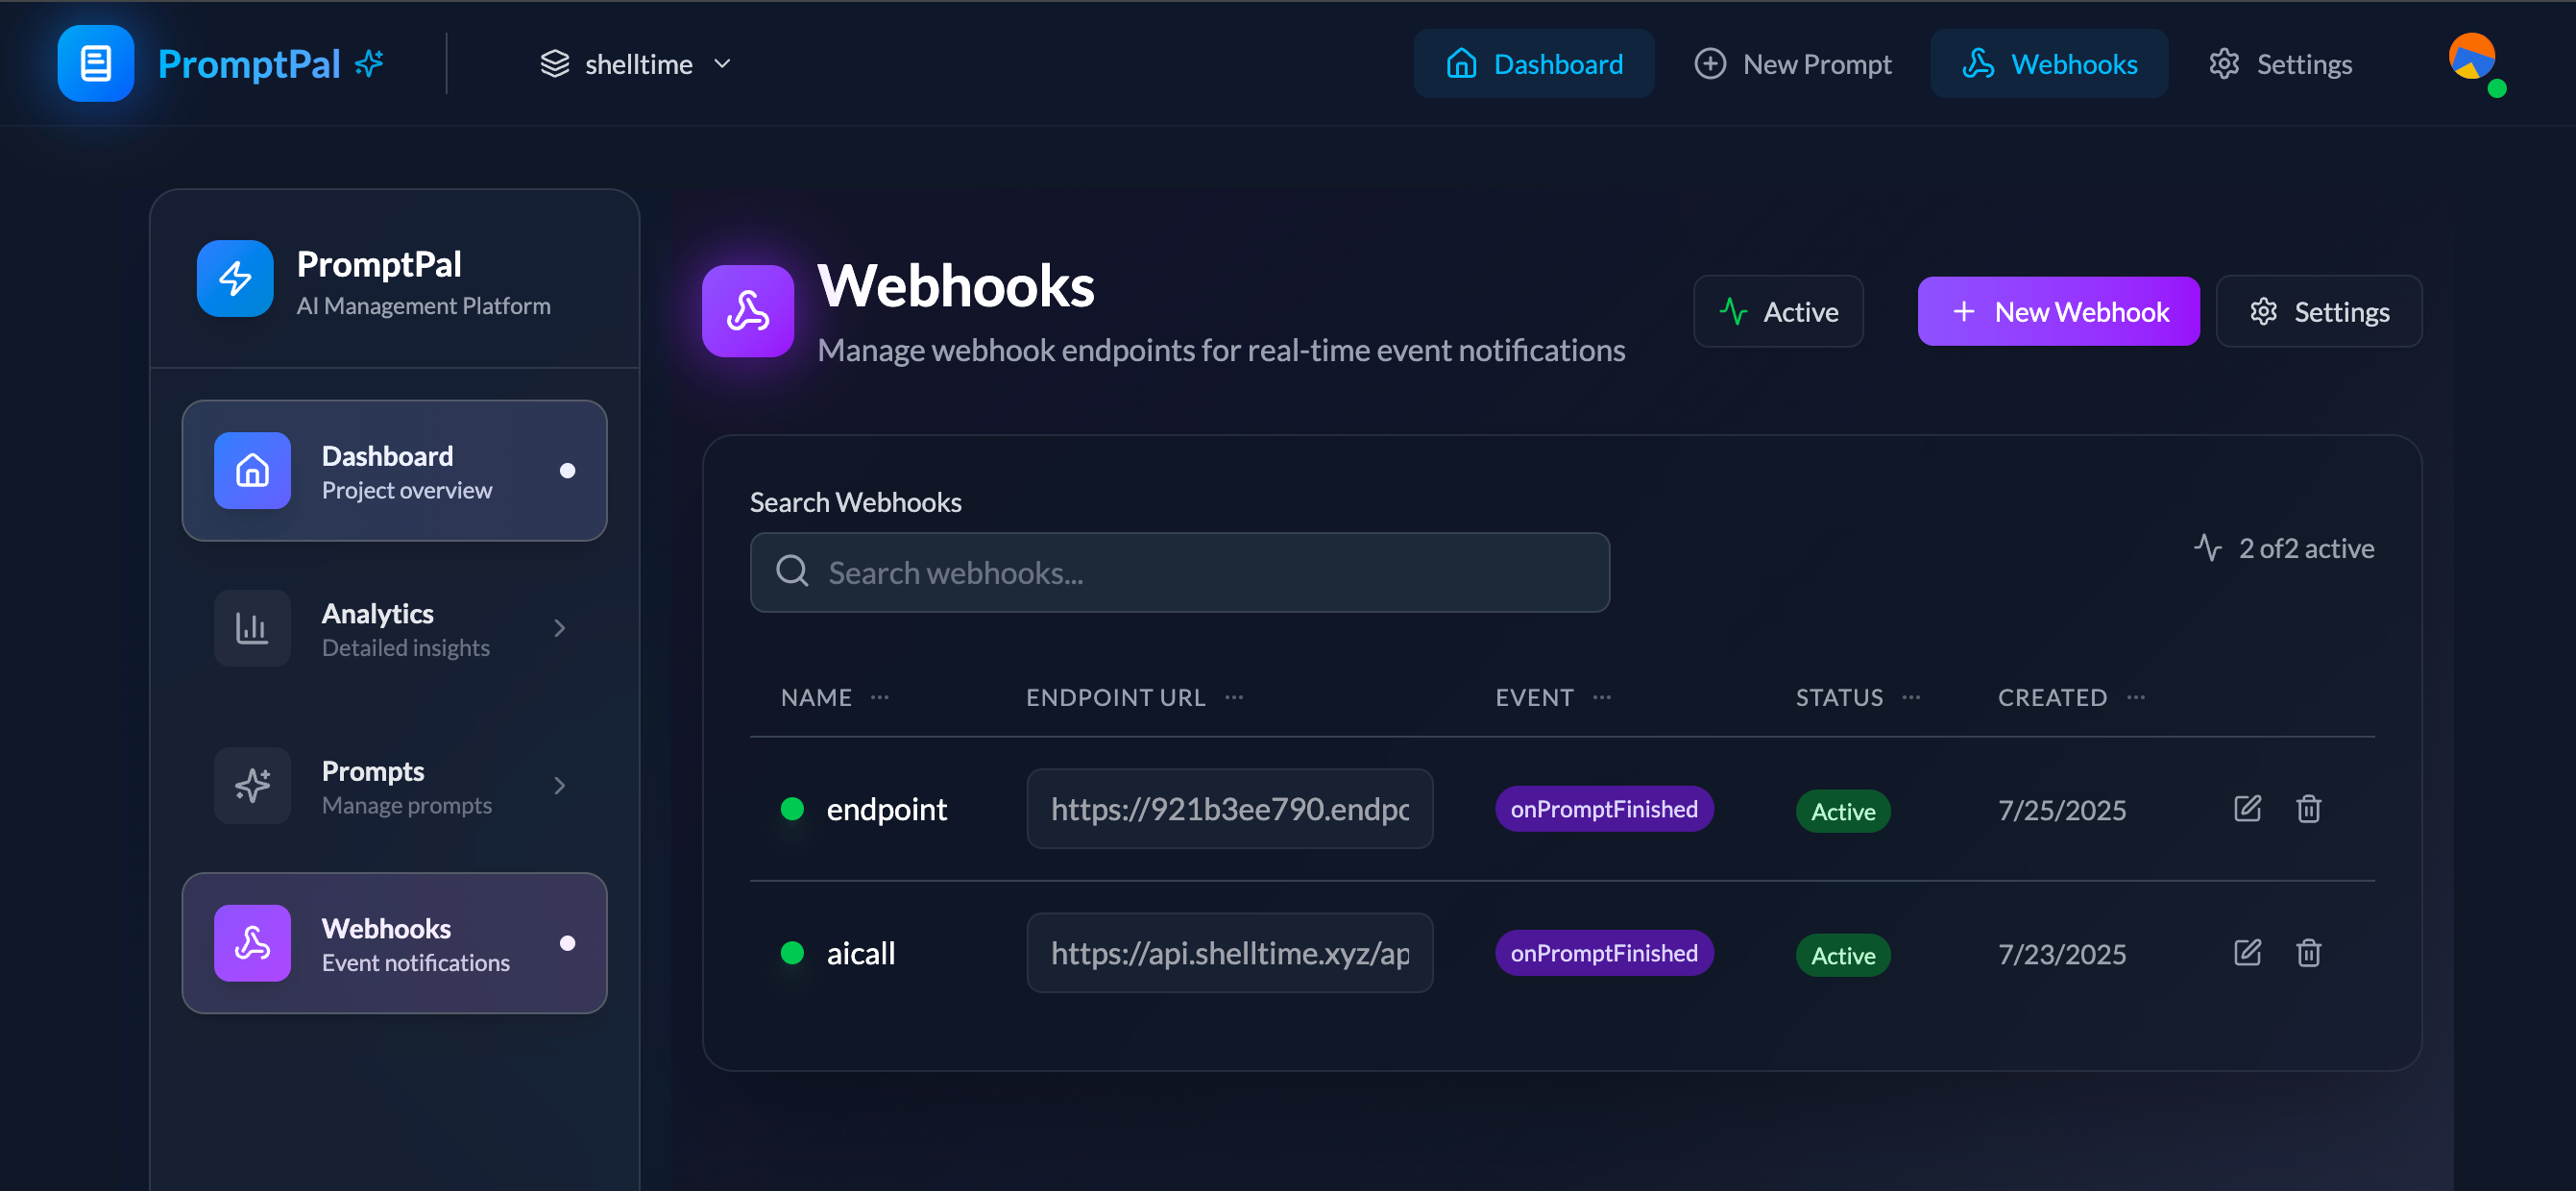Image resolution: width=2576 pixels, height=1191 pixels.
Task: Edit the aicall webhook
Action: coord(2247,952)
